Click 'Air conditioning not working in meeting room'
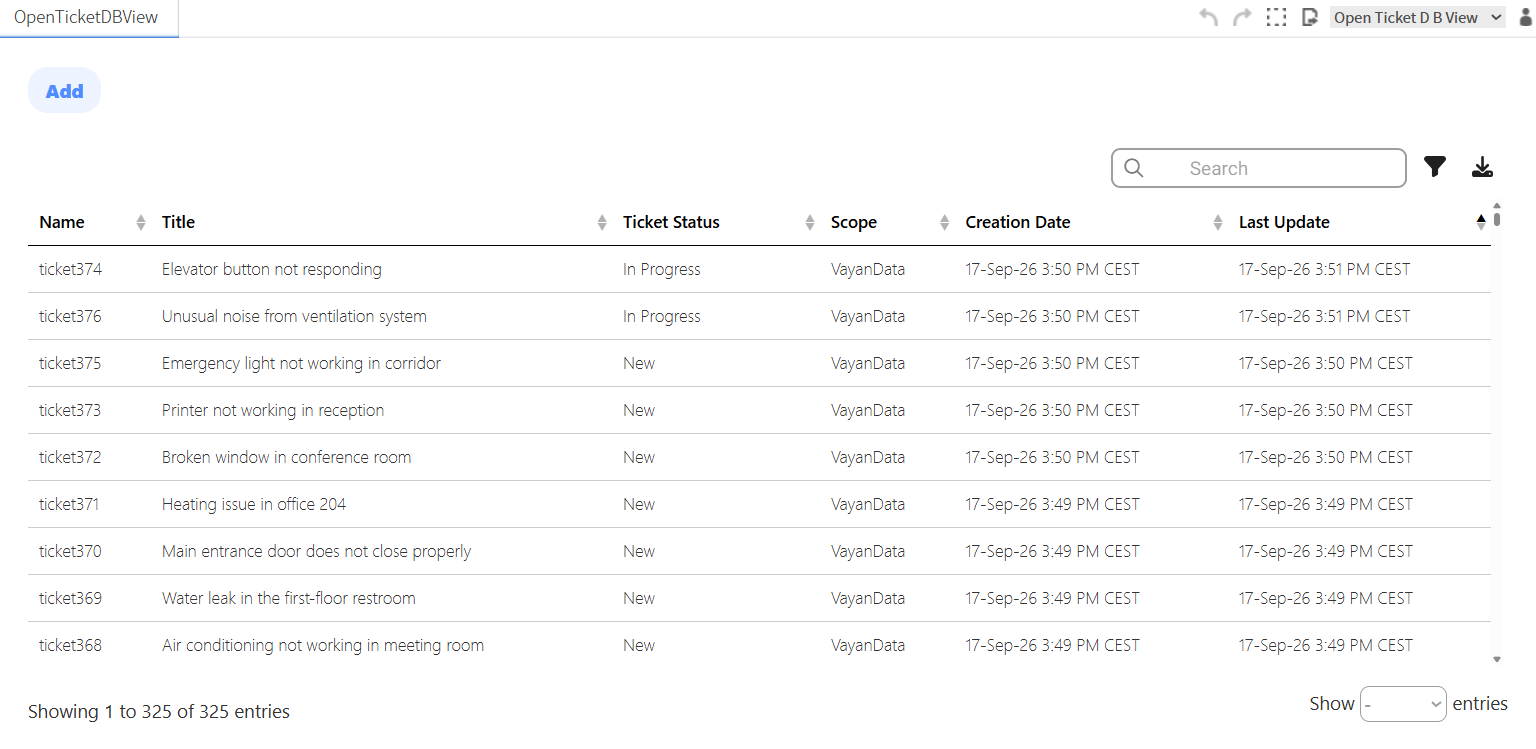 point(323,645)
